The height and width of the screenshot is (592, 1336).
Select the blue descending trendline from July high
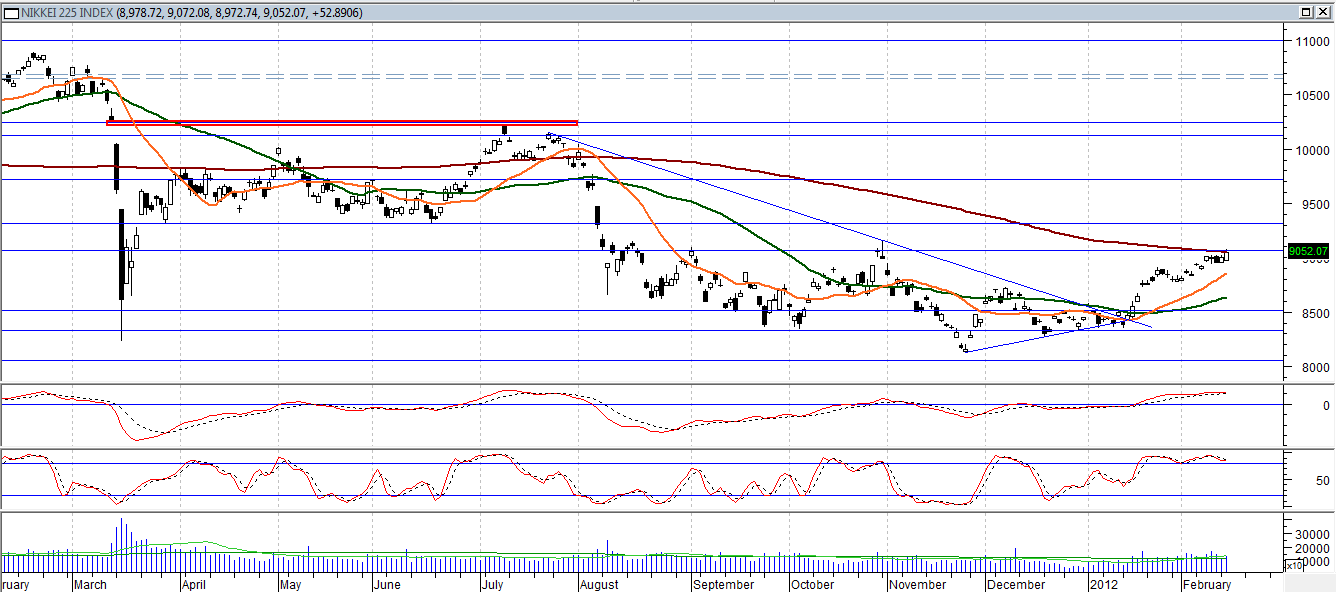pos(850,230)
